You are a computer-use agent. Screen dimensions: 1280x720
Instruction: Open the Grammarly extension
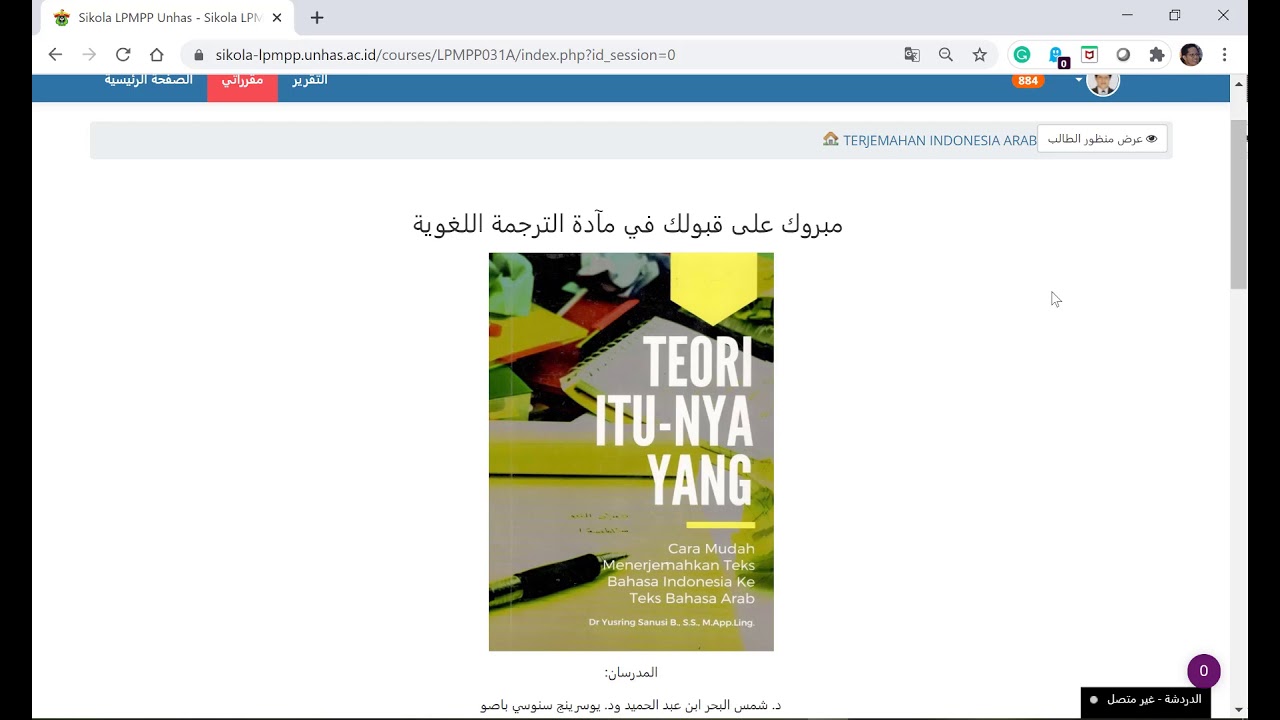click(1022, 55)
